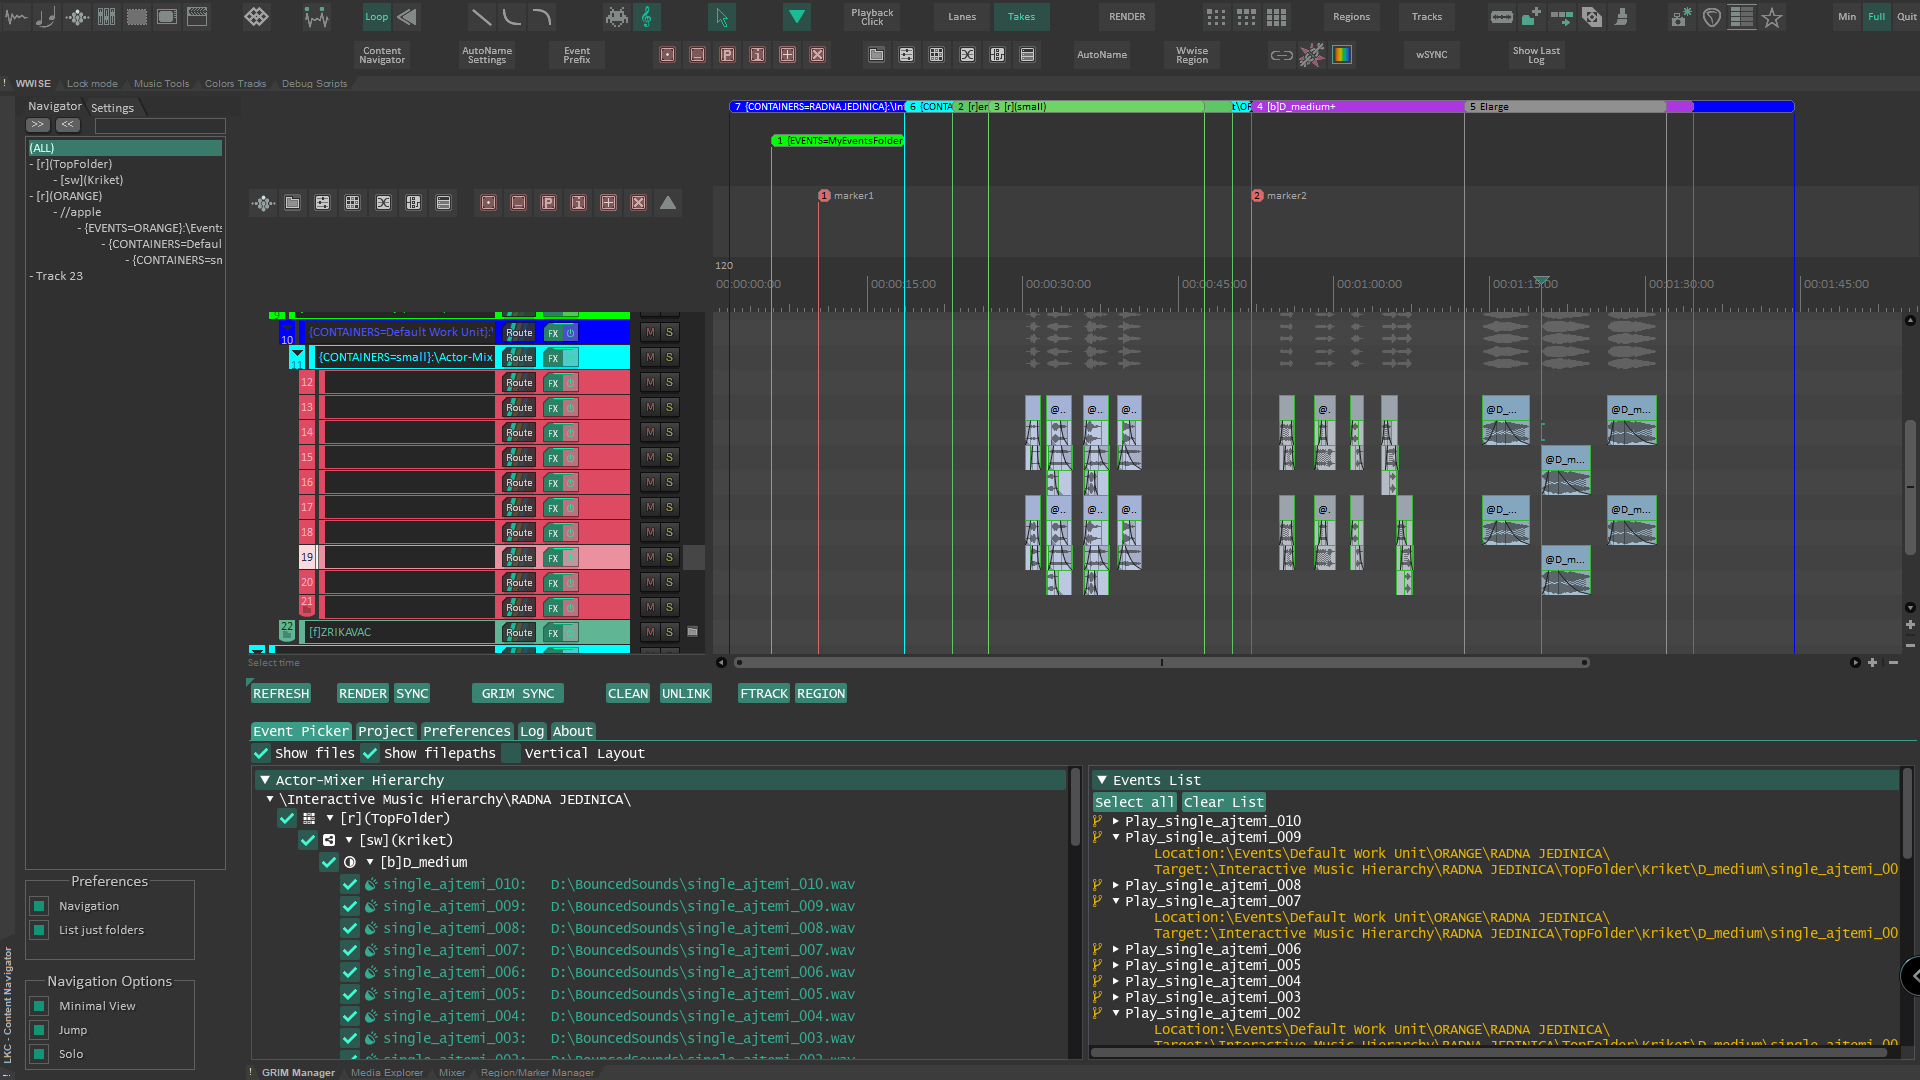Click the UNLINK button
The image size is (1920, 1080).
pos(686,693)
